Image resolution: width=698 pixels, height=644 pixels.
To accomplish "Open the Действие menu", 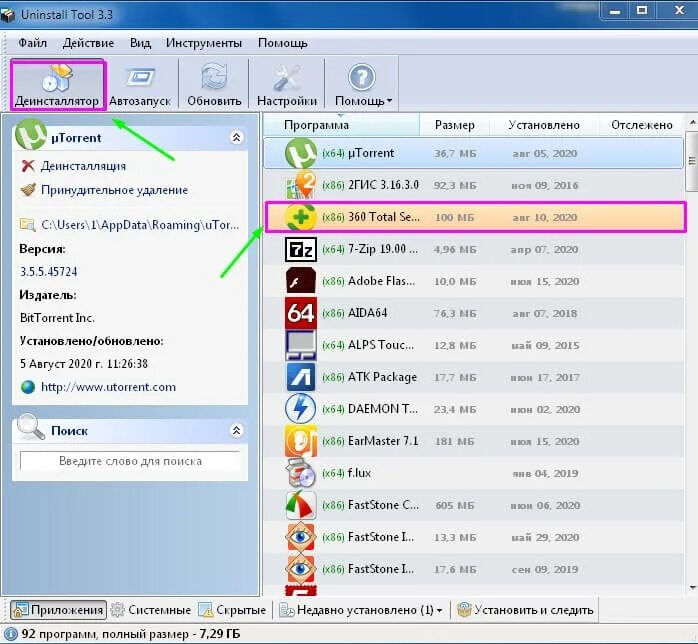I will click(88, 43).
